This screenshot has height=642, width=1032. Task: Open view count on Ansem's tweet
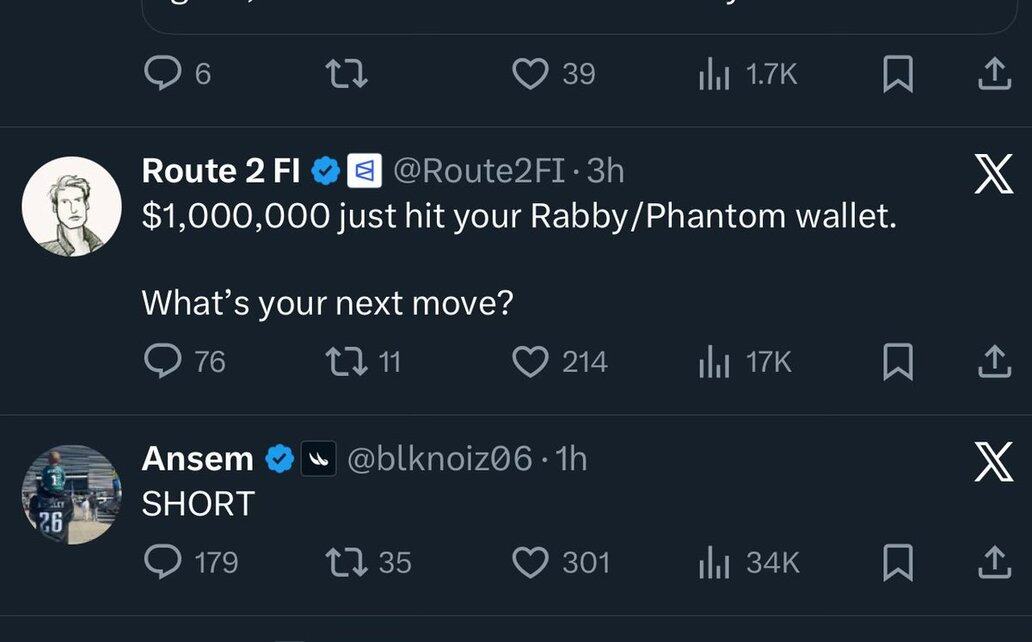coord(711,562)
